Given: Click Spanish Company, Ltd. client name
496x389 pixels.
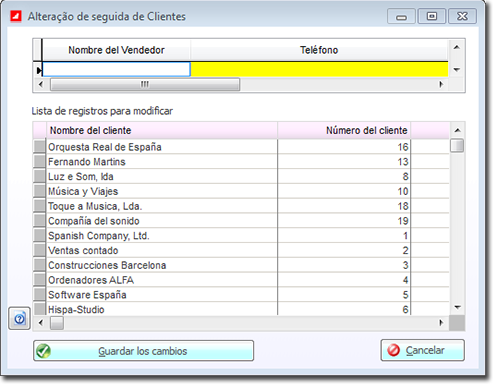Looking at the screenshot, I should pyautogui.click(x=99, y=236).
